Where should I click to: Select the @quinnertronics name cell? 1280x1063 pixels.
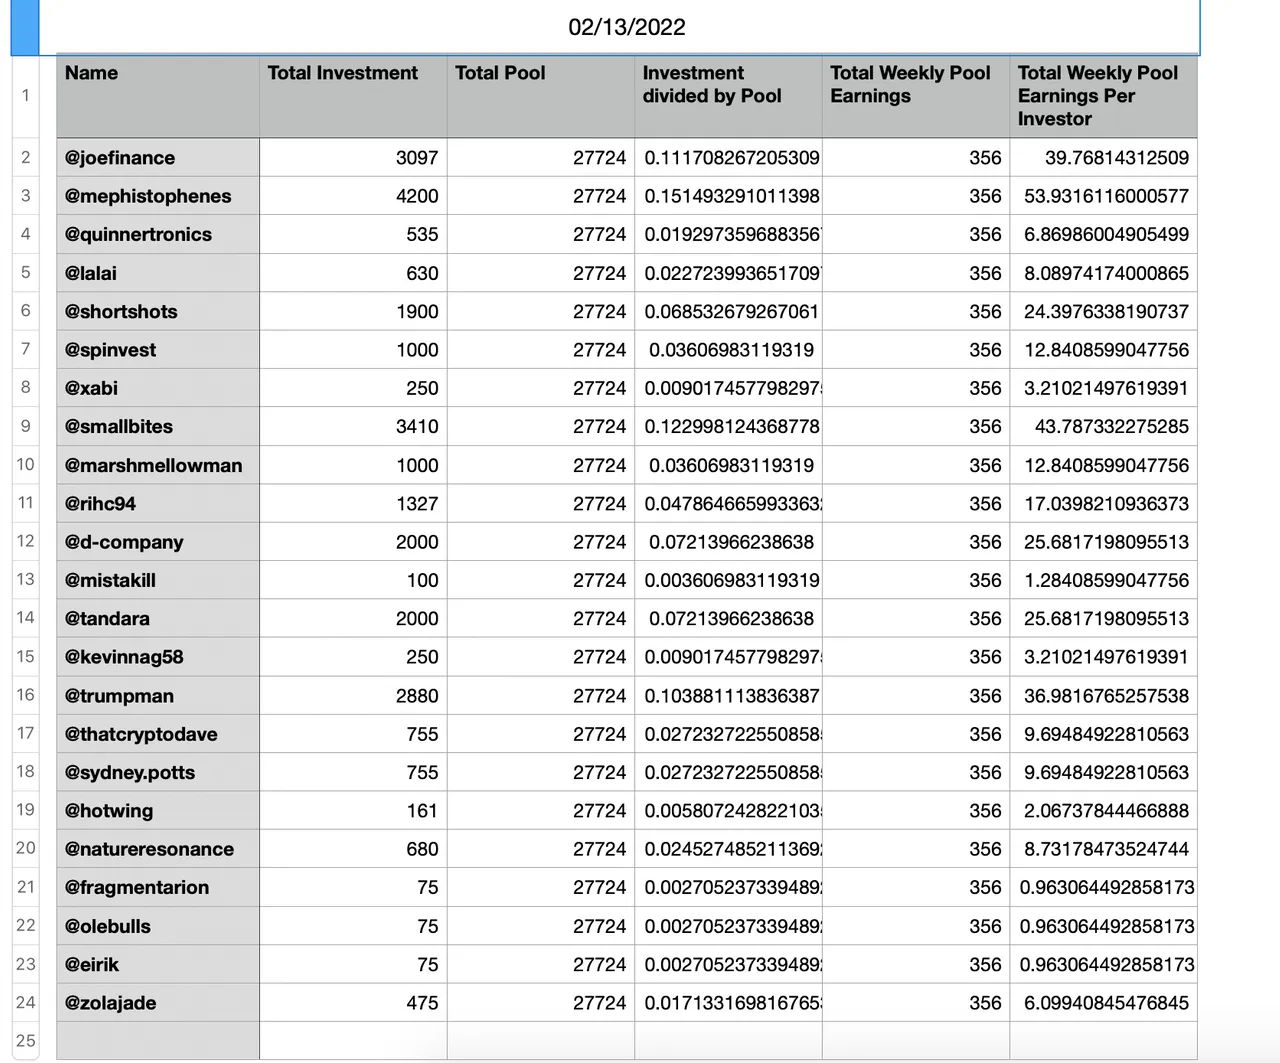pos(158,234)
